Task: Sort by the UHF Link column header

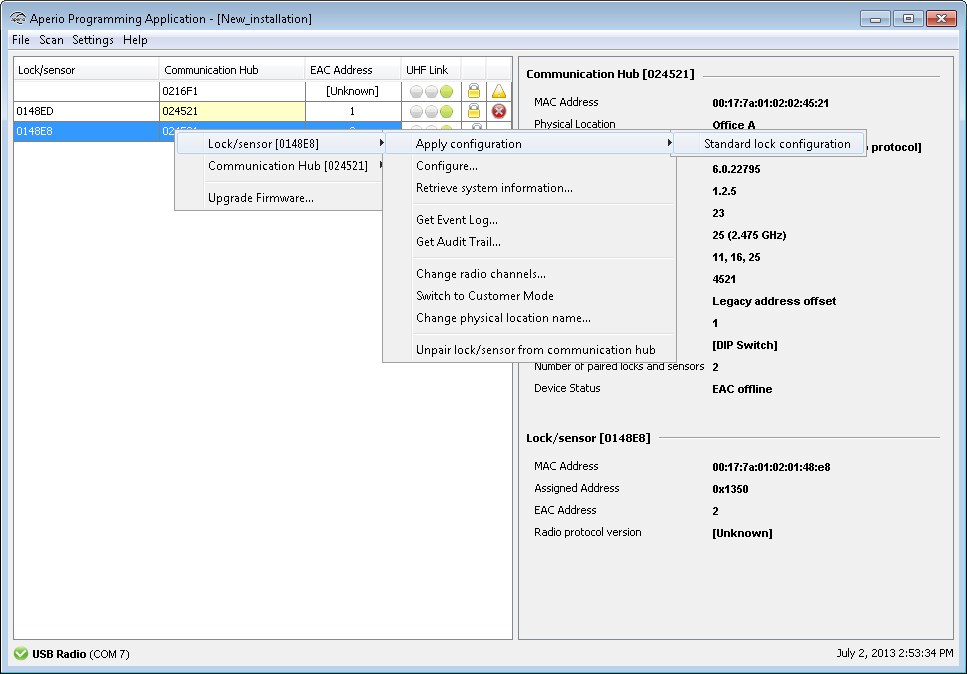Action: pyautogui.click(x=431, y=70)
